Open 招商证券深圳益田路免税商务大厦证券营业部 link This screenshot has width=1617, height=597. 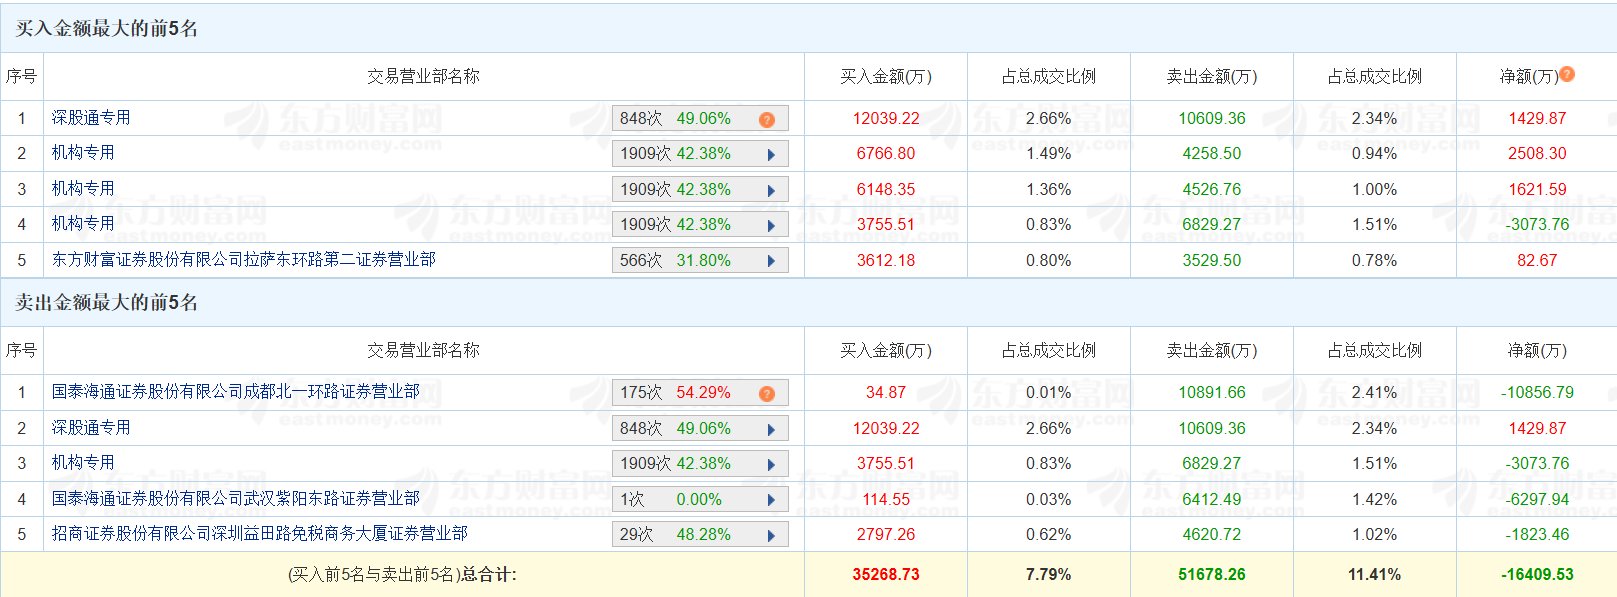(259, 534)
